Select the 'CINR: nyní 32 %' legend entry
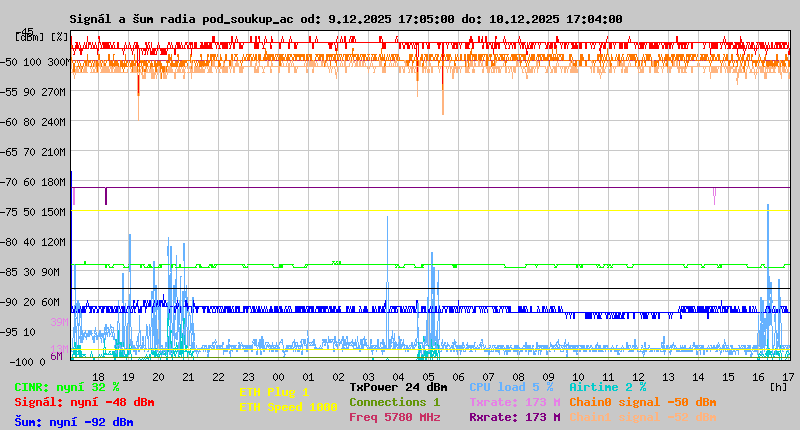Image resolution: width=800 pixels, height=430 pixels. [x=67, y=387]
